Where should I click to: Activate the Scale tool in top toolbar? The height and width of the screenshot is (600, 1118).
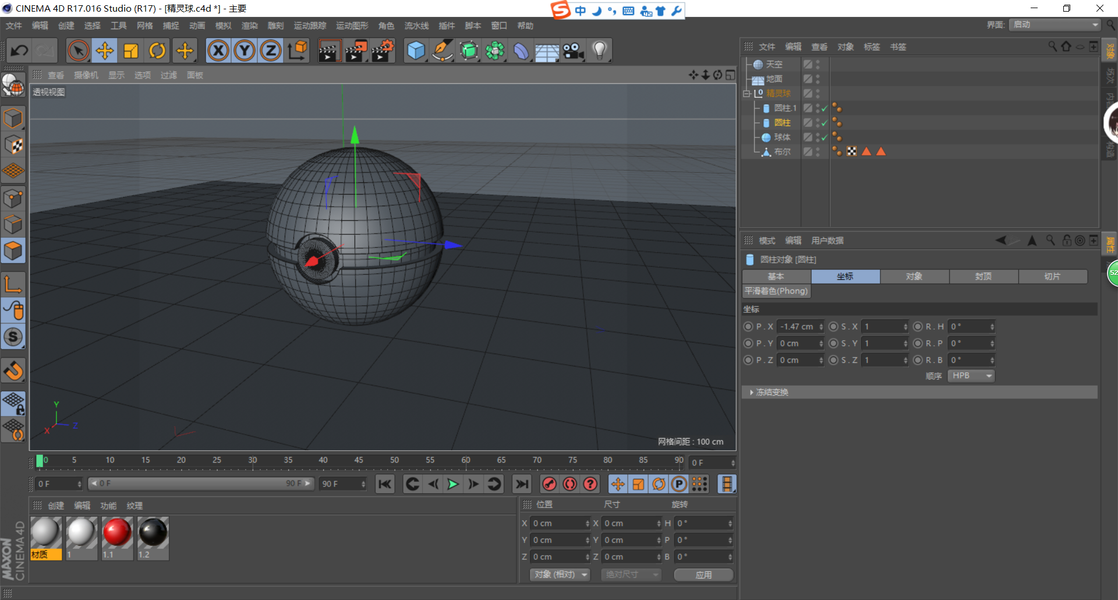click(131, 51)
